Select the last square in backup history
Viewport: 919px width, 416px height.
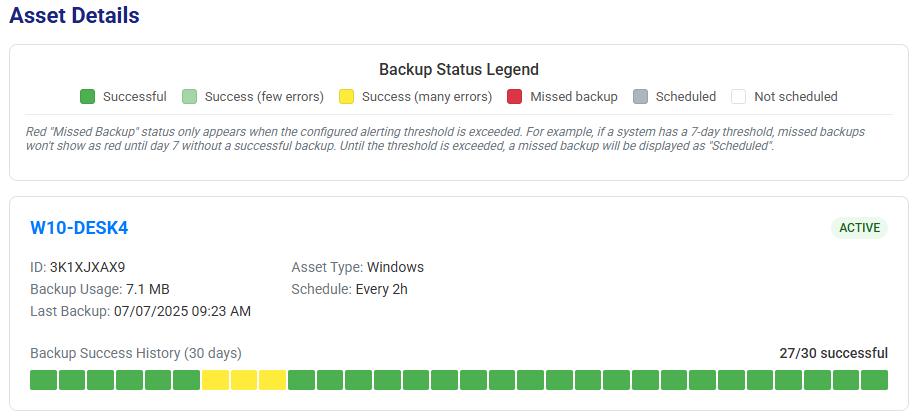[875, 380]
